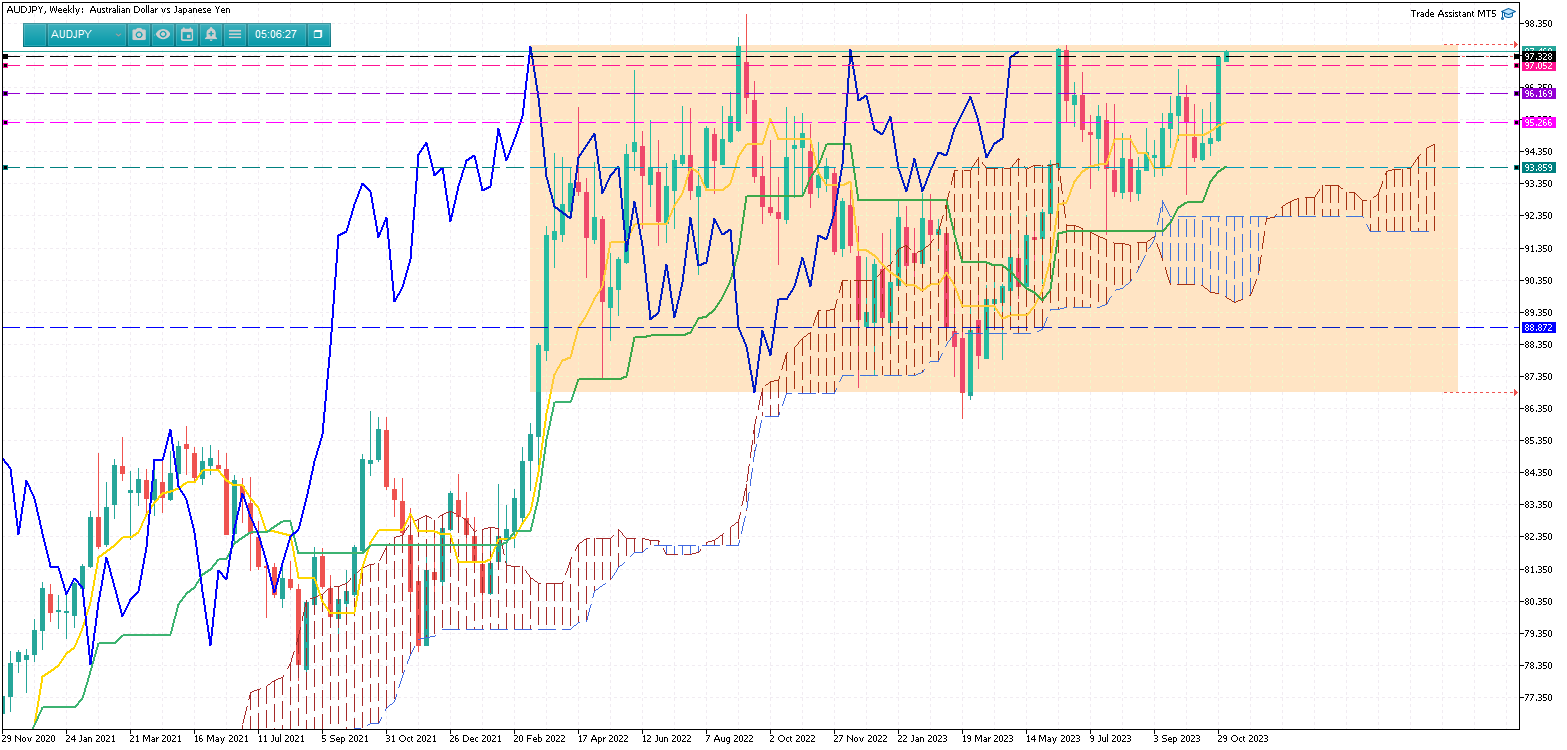Click the 29 Oct 2023 date on time axis
The height and width of the screenshot is (750, 1567).
(x=1243, y=739)
